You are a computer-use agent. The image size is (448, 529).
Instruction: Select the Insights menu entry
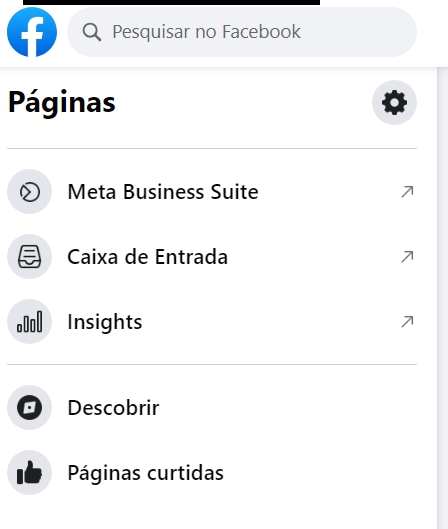(212, 322)
